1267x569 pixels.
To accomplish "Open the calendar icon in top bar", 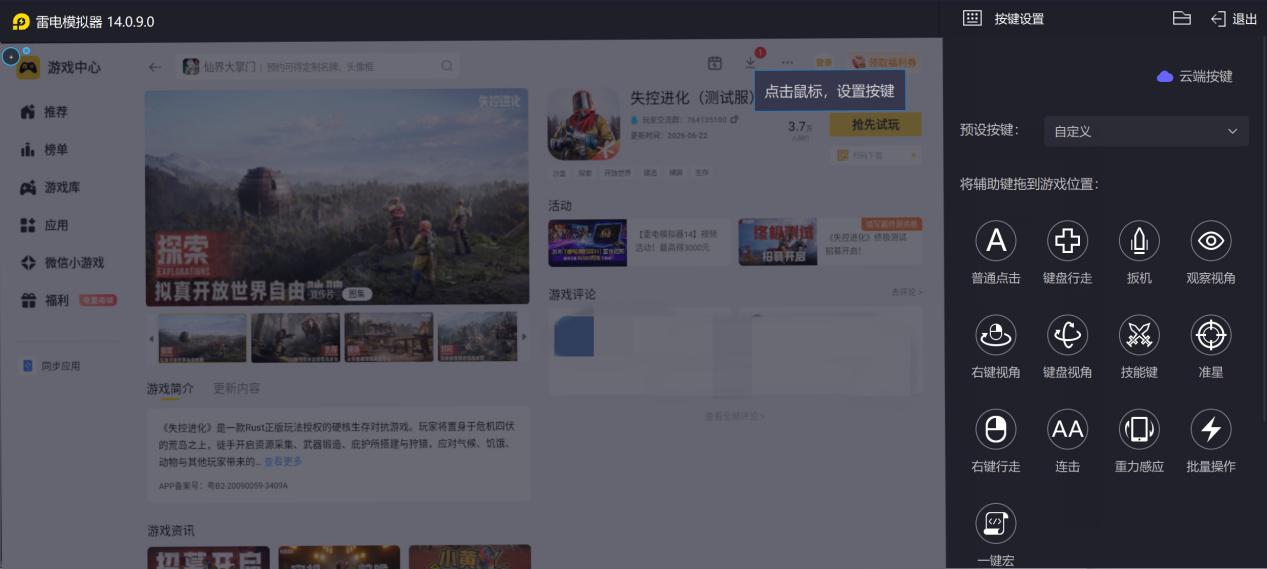I will coord(715,63).
